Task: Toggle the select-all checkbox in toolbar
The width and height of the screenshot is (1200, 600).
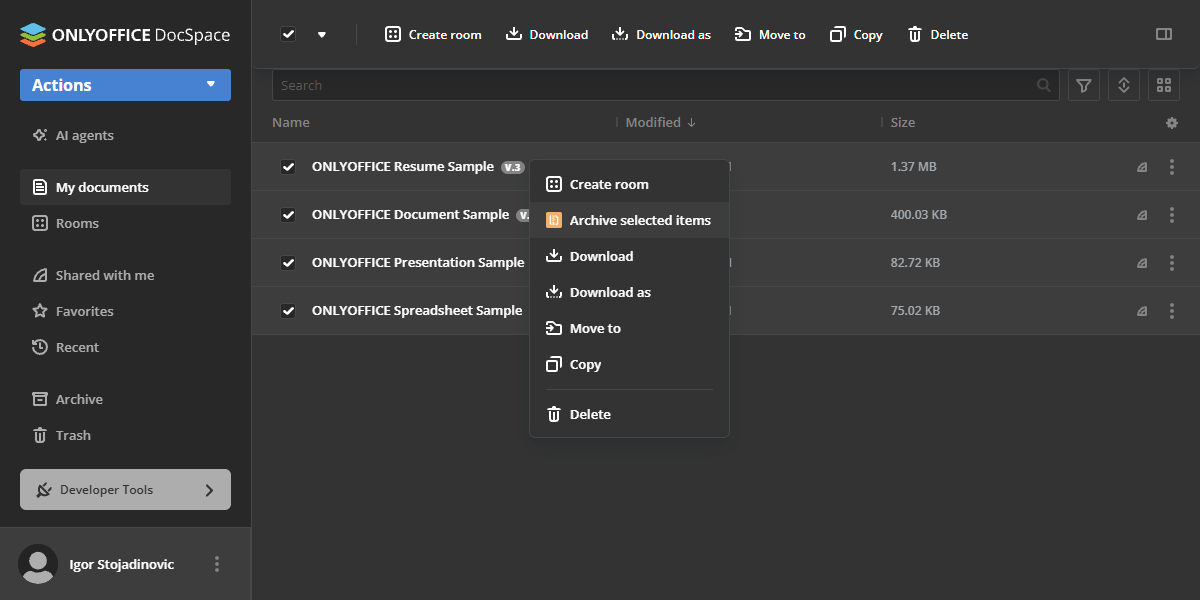Action: pyautogui.click(x=288, y=34)
